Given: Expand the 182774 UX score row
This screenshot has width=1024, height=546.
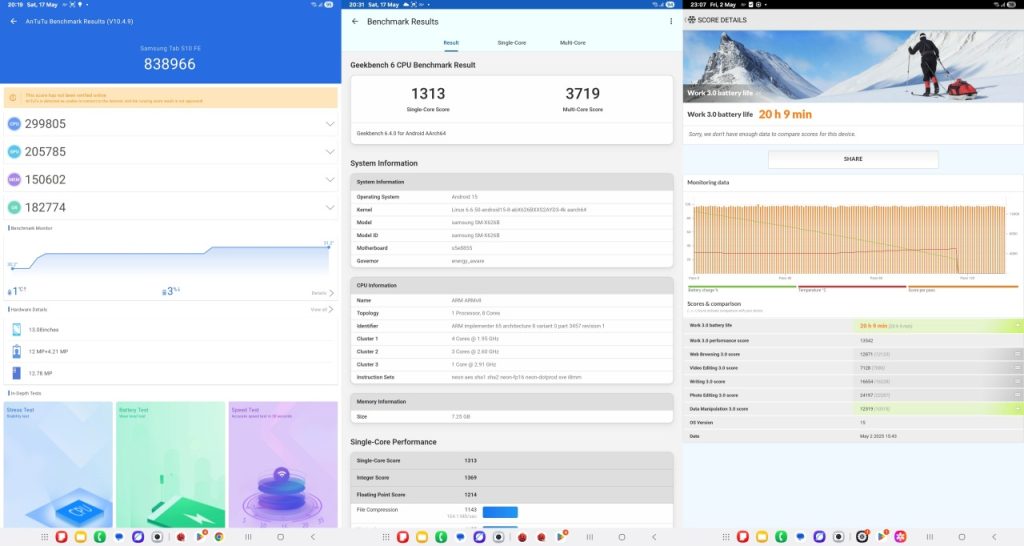Looking at the screenshot, I should (330, 207).
